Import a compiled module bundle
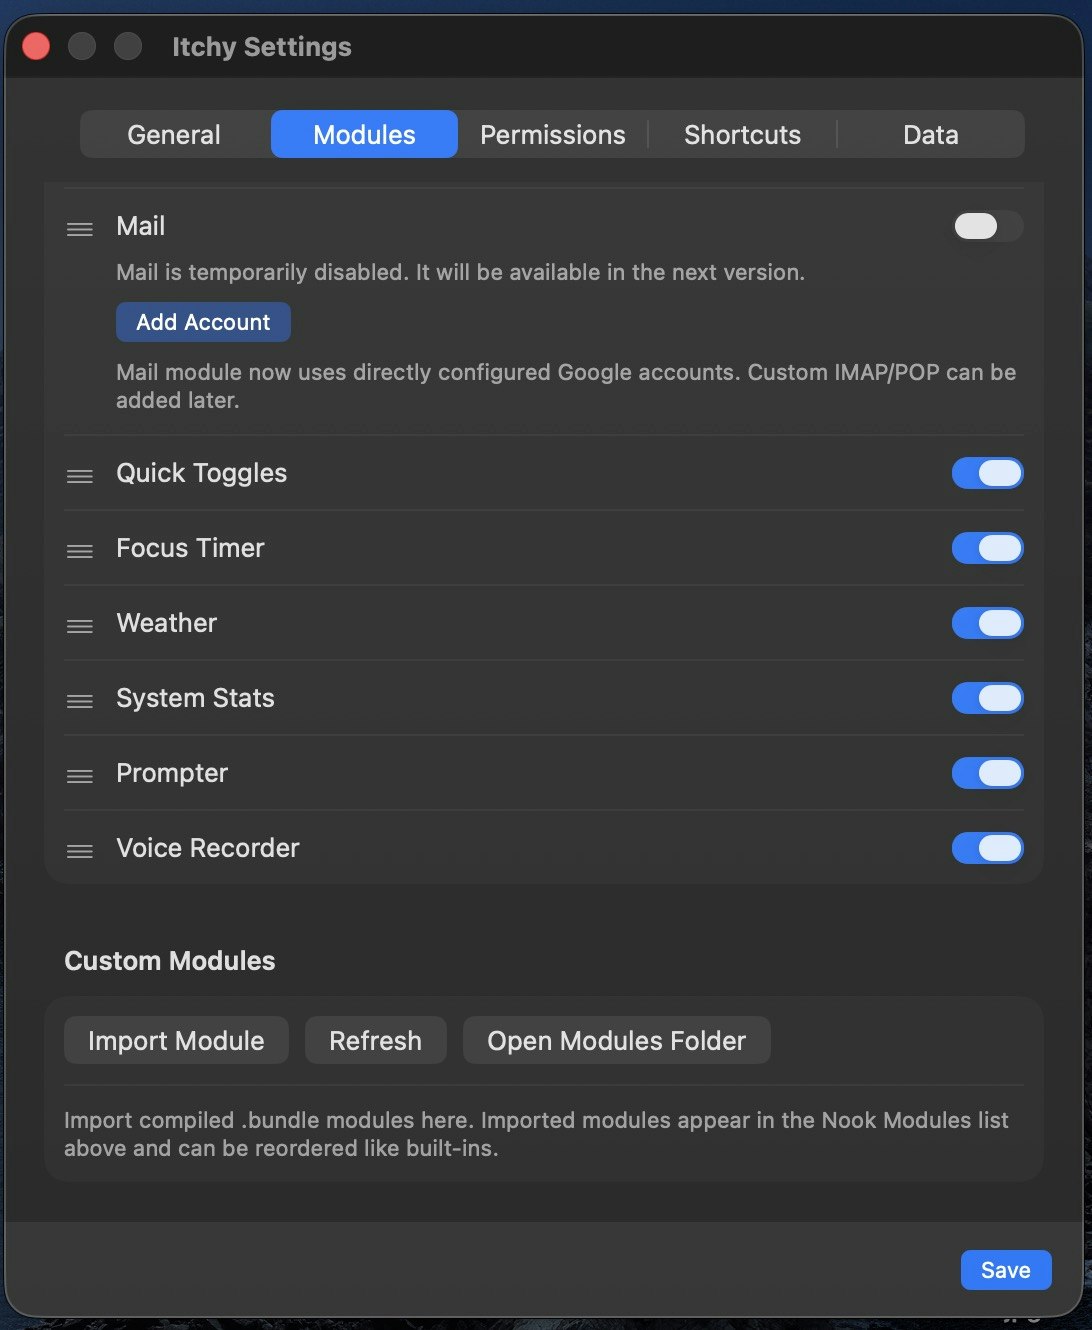The height and width of the screenshot is (1330, 1092). [x=176, y=1040]
